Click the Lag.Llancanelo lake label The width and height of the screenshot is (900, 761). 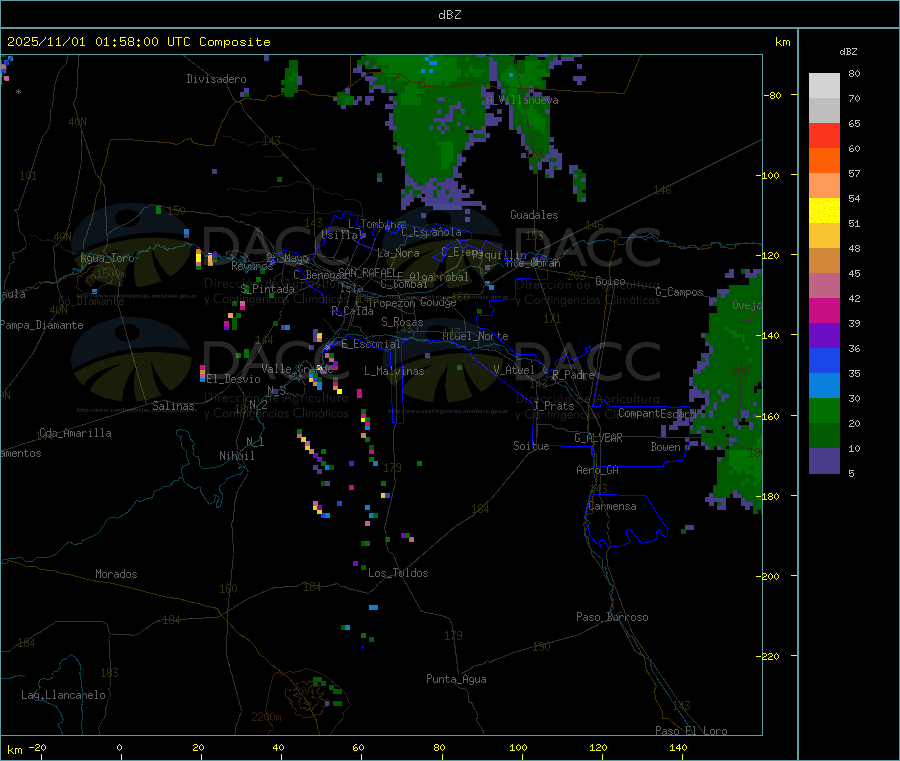[x=64, y=695]
